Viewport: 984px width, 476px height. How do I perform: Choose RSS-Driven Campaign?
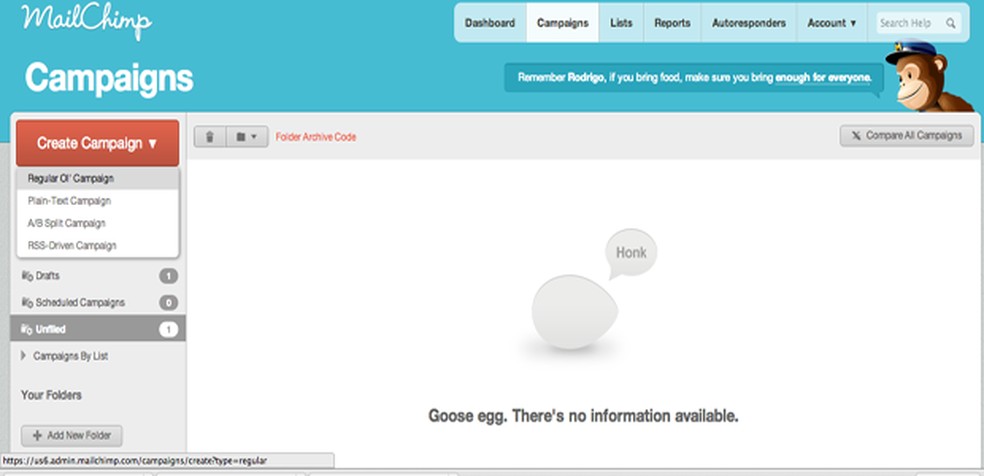pos(97,246)
